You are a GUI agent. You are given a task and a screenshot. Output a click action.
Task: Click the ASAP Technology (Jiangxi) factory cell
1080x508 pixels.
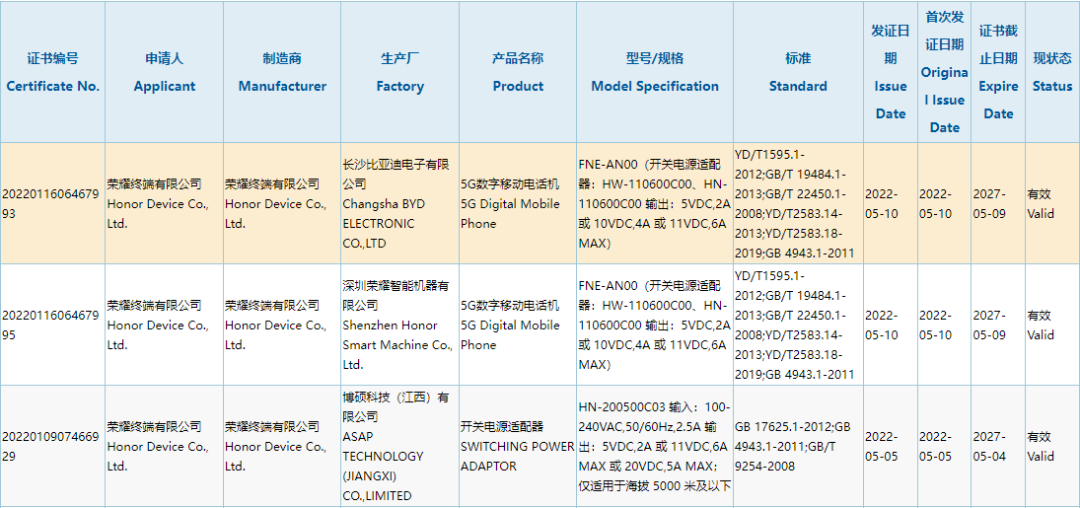tap(398, 446)
